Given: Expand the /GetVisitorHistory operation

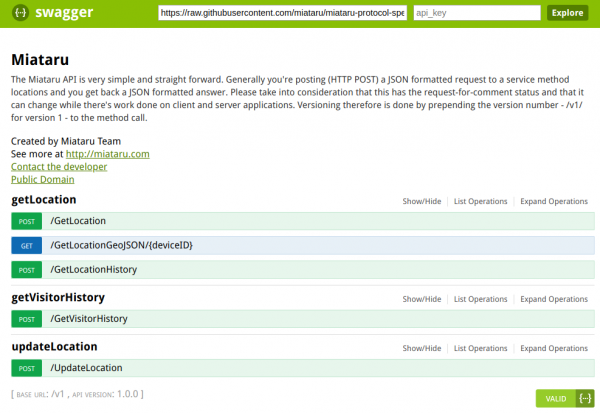Looking at the screenshot, I should pos(89,318).
